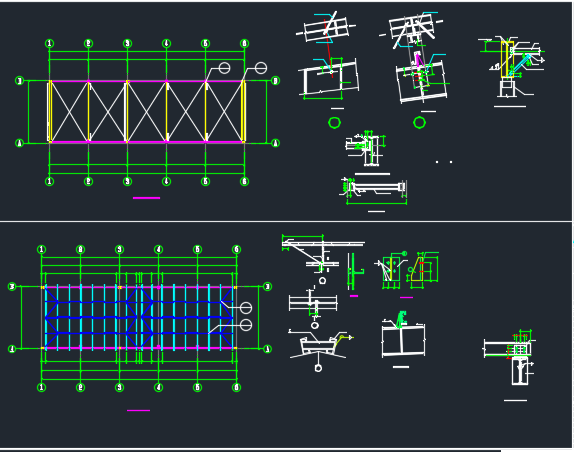
Task: Click axis bubble A right of the bracing plan
Action: 276,143
